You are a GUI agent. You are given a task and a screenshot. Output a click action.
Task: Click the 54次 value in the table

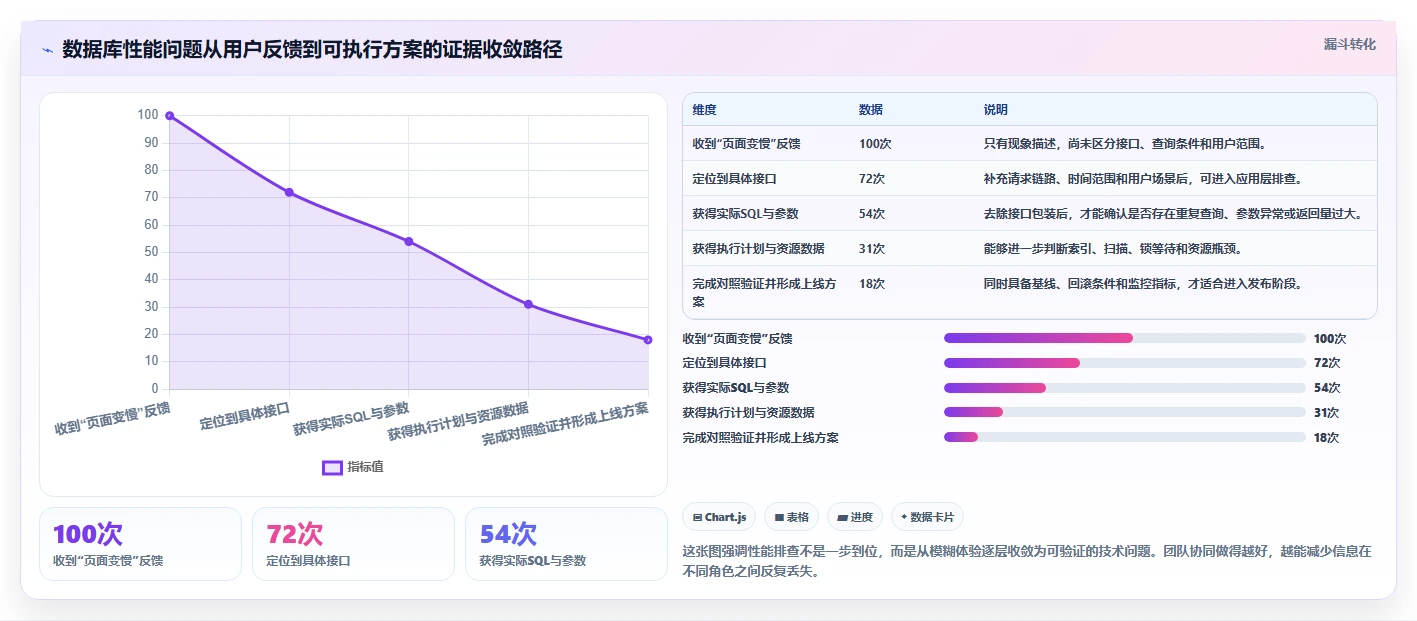872,214
